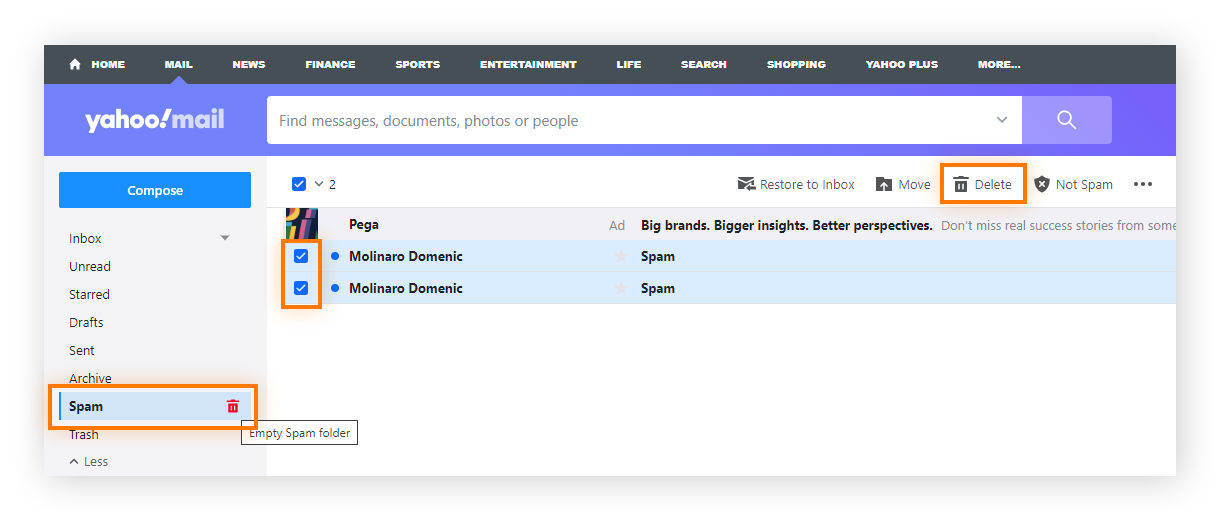Open LIFE in top navigation
Image resolution: width=1224 pixels, height=520 pixels.
pos(629,64)
